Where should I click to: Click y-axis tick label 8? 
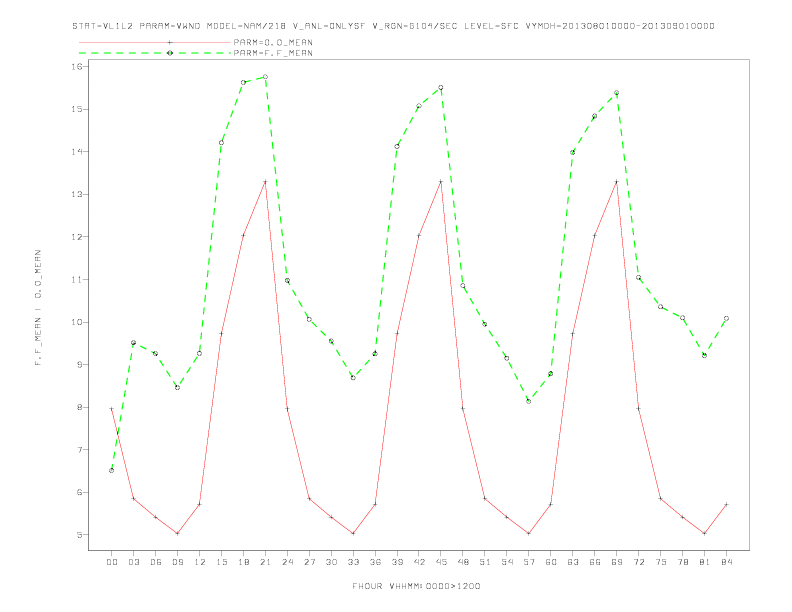coord(80,407)
